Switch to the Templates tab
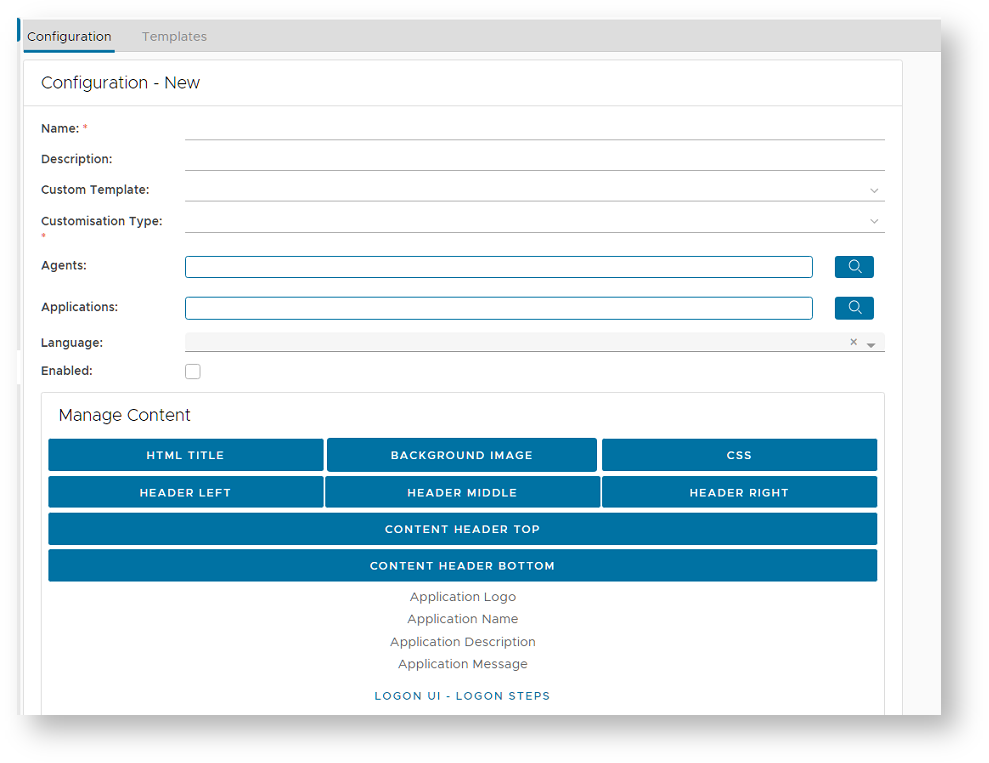The image size is (989, 763). (x=174, y=37)
